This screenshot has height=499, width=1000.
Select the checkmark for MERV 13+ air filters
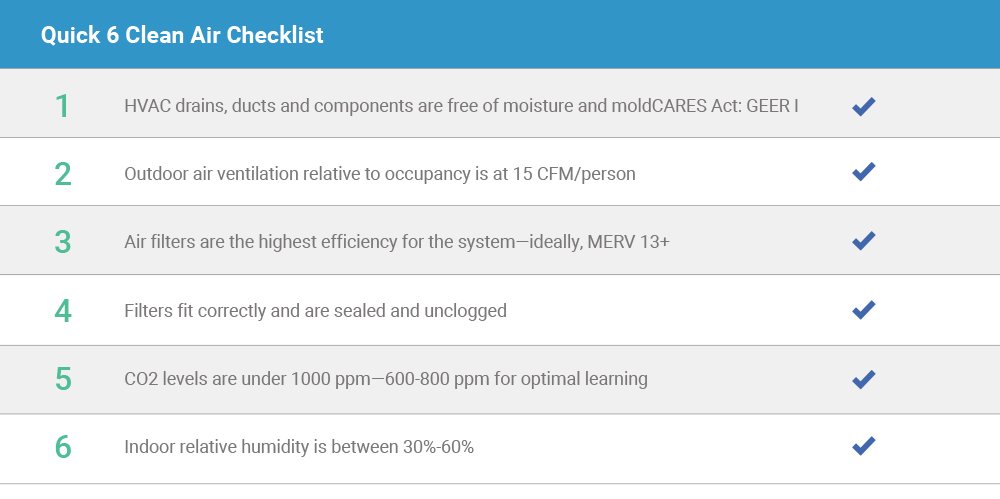click(864, 240)
